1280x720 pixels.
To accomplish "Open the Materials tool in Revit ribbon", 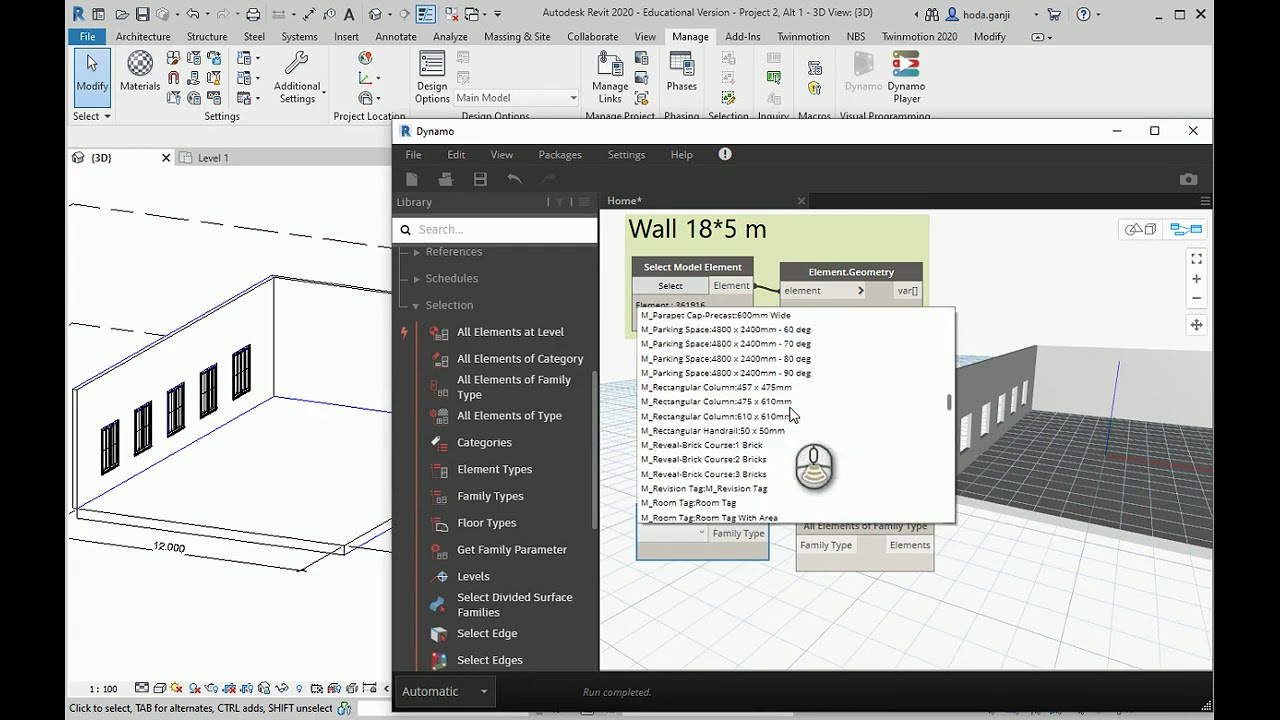I will 140,72.
